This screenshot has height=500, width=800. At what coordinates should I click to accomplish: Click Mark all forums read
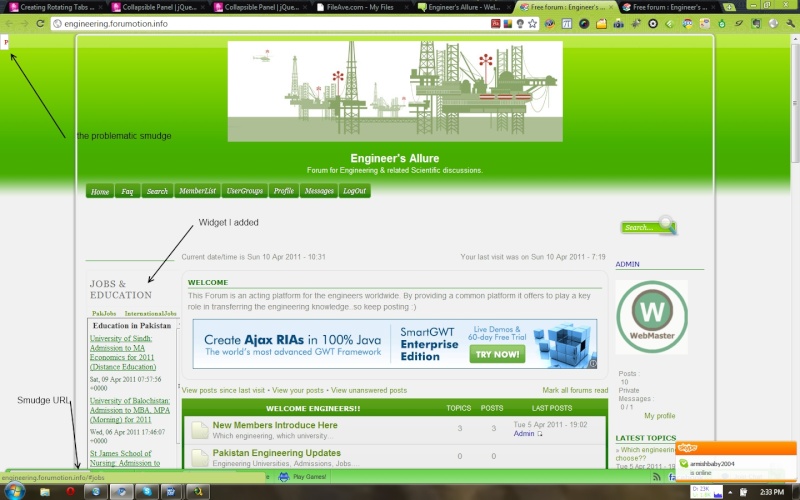click(x=575, y=390)
